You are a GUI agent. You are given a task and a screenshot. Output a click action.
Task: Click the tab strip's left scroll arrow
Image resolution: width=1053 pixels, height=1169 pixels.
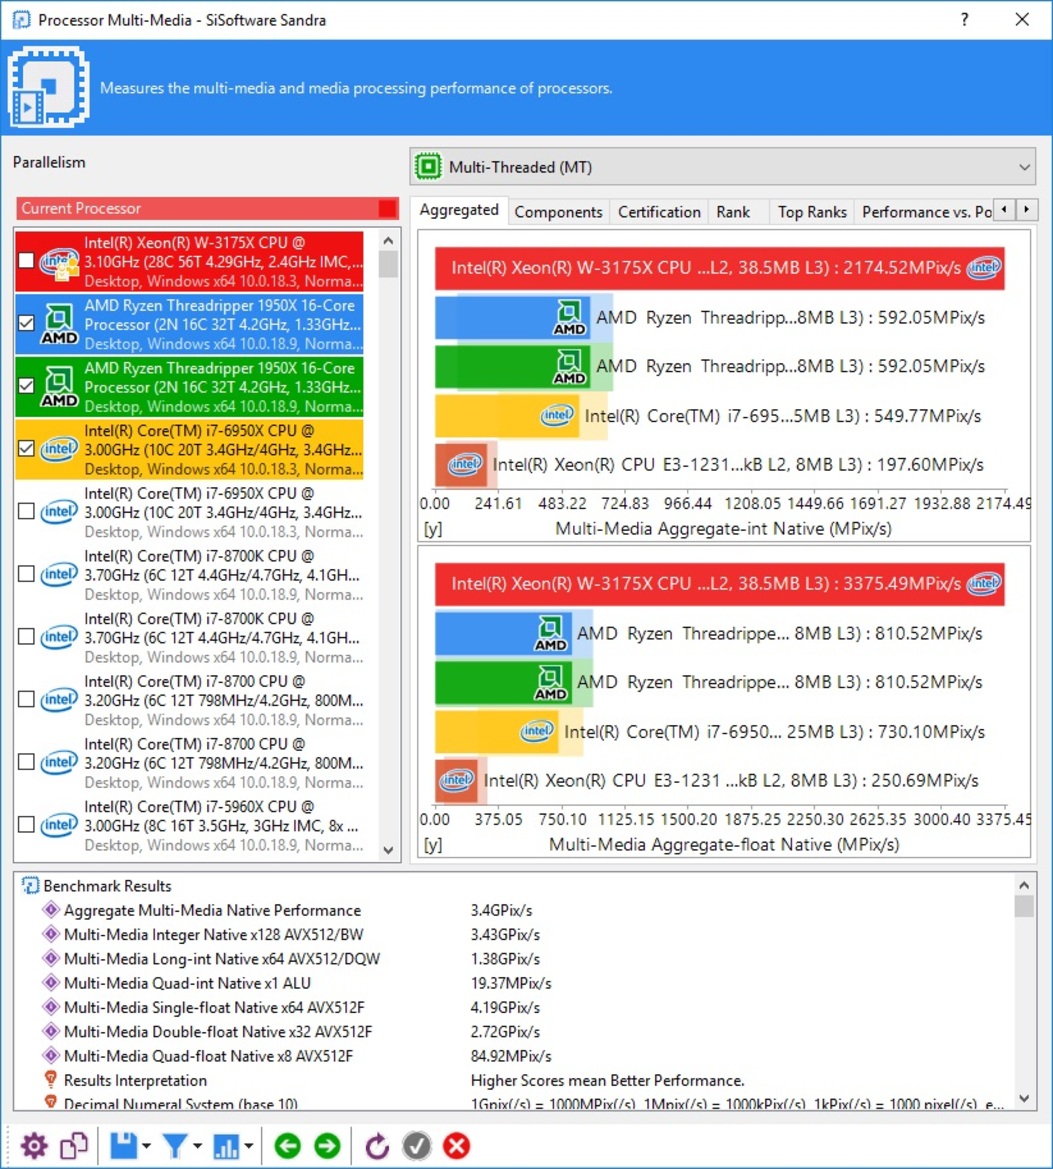pyautogui.click(x=1005, y=210)
